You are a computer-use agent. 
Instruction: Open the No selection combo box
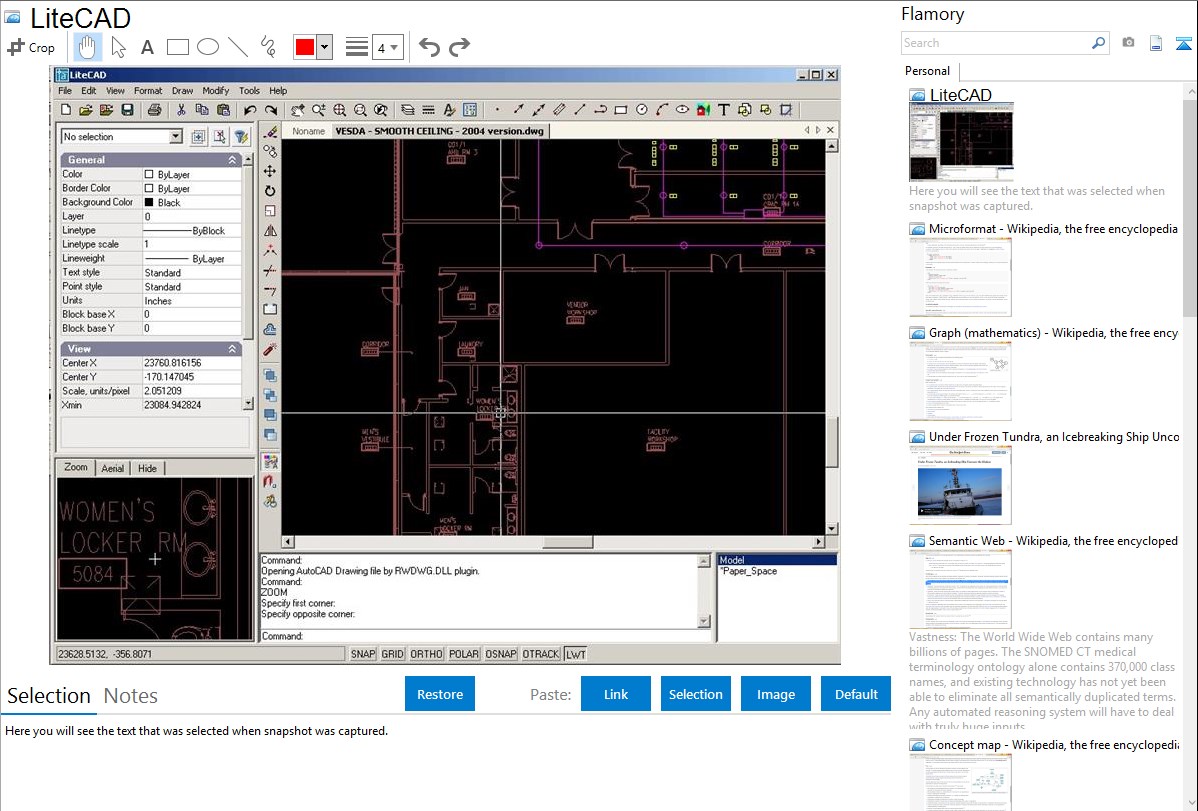click(x=121, y=137)
